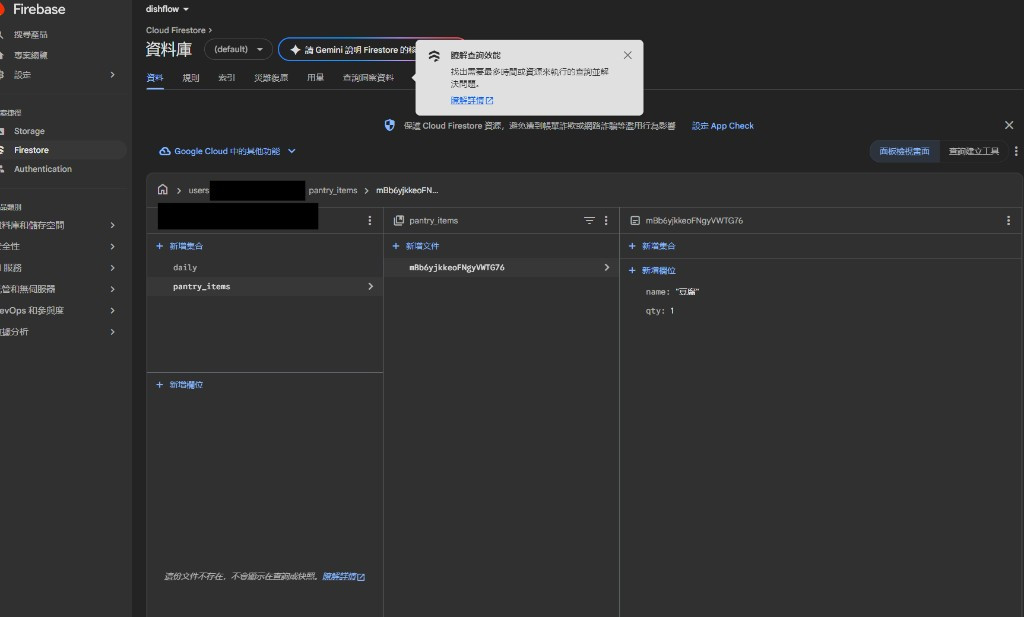Switch to the 用量 tab

[315, 78]
